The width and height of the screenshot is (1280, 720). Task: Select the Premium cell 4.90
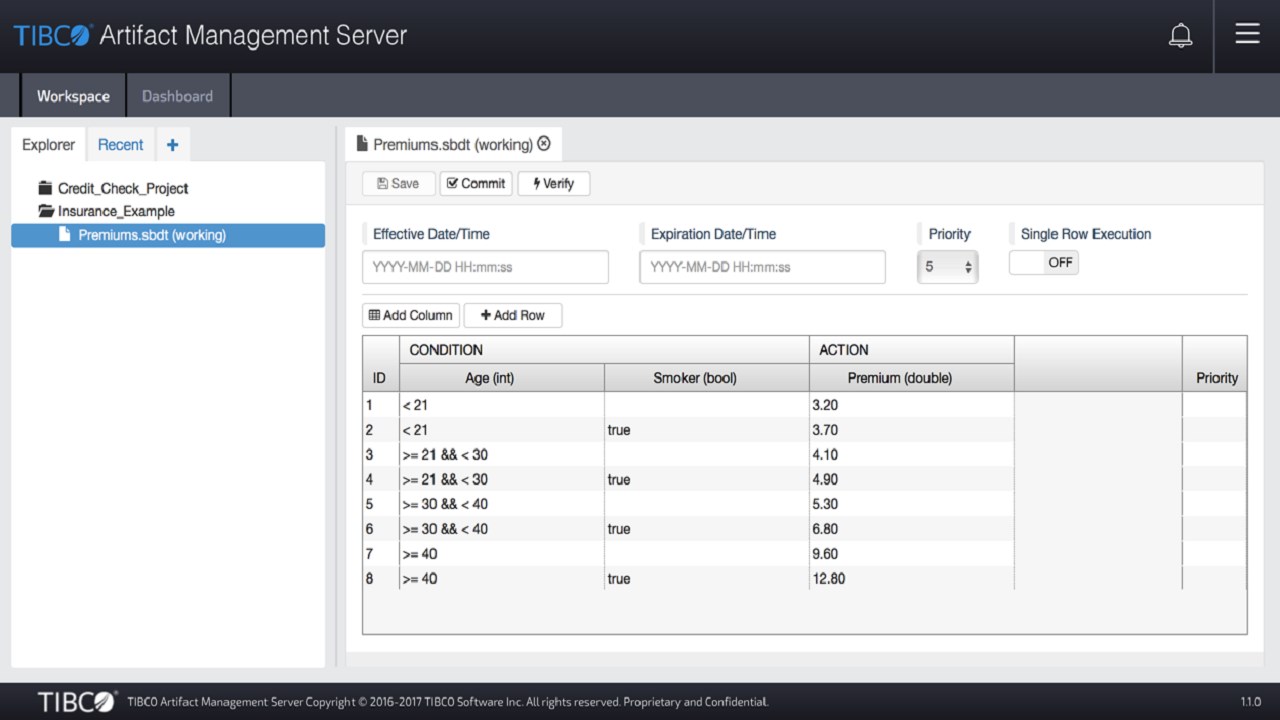(x=912, y=479)
